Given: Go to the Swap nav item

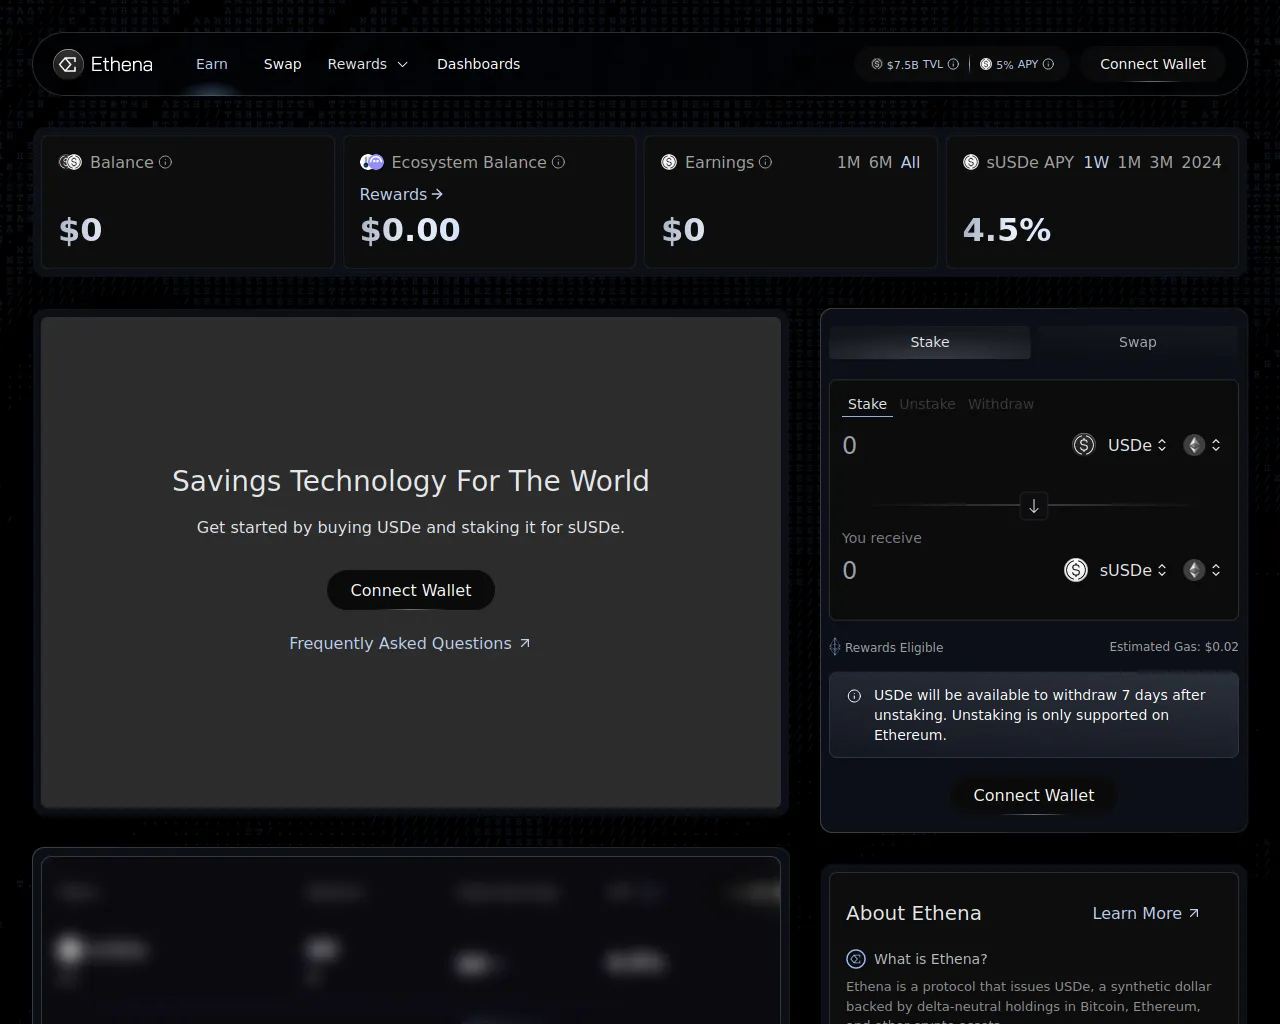Looking at the screenshot, I should 283,64.
